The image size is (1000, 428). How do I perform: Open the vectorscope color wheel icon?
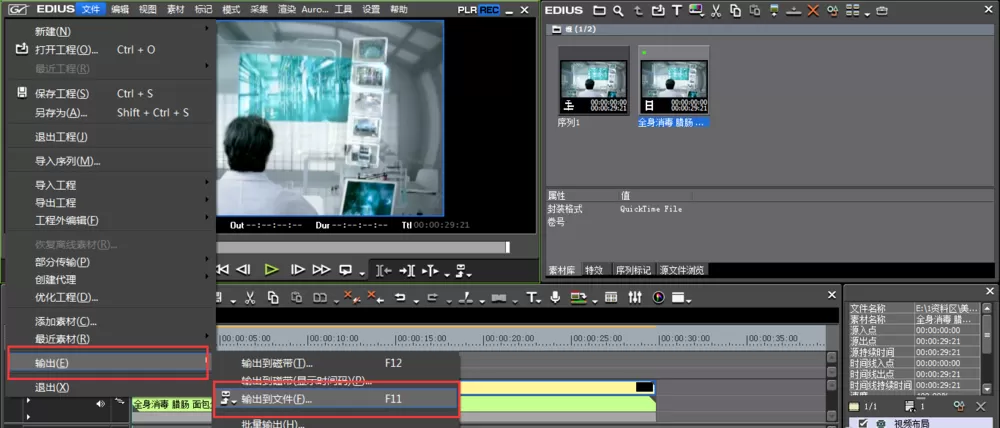[659, 297]
